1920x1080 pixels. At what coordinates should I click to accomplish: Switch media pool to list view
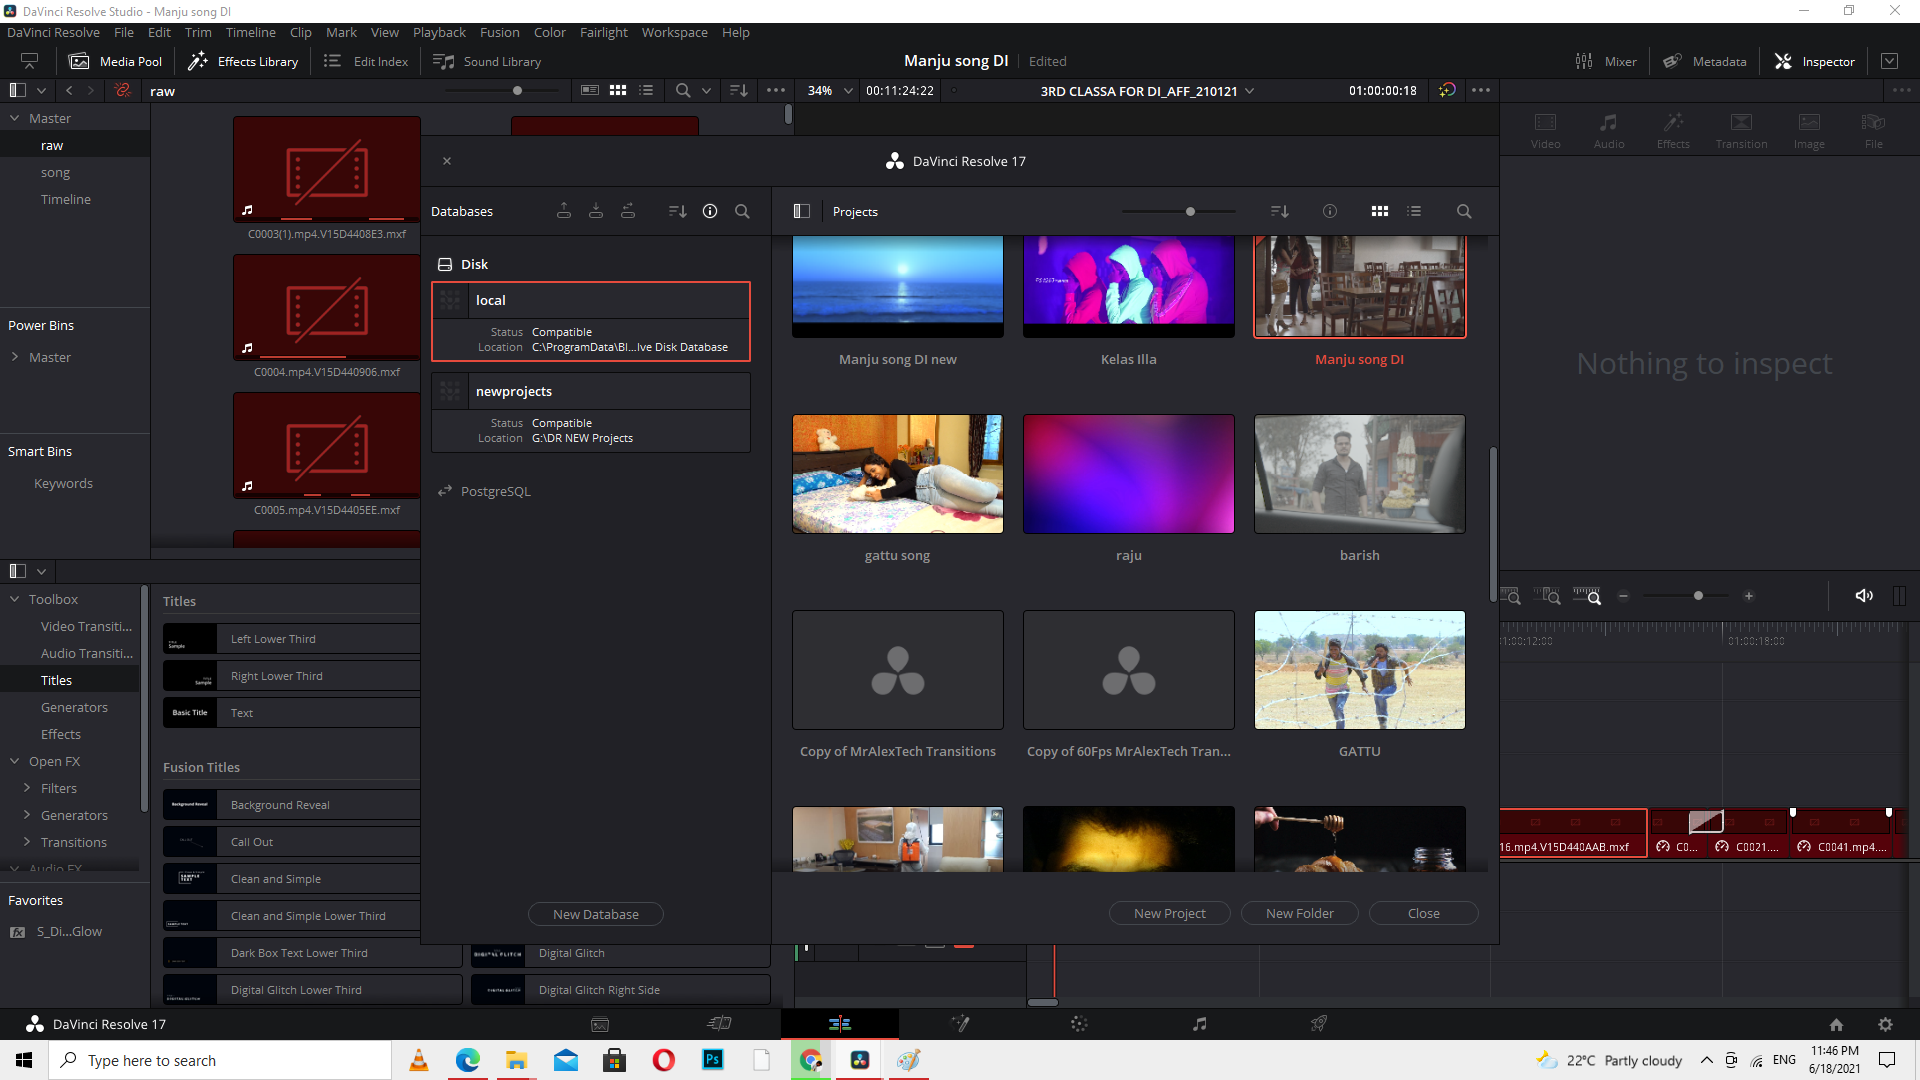point(646,90)
